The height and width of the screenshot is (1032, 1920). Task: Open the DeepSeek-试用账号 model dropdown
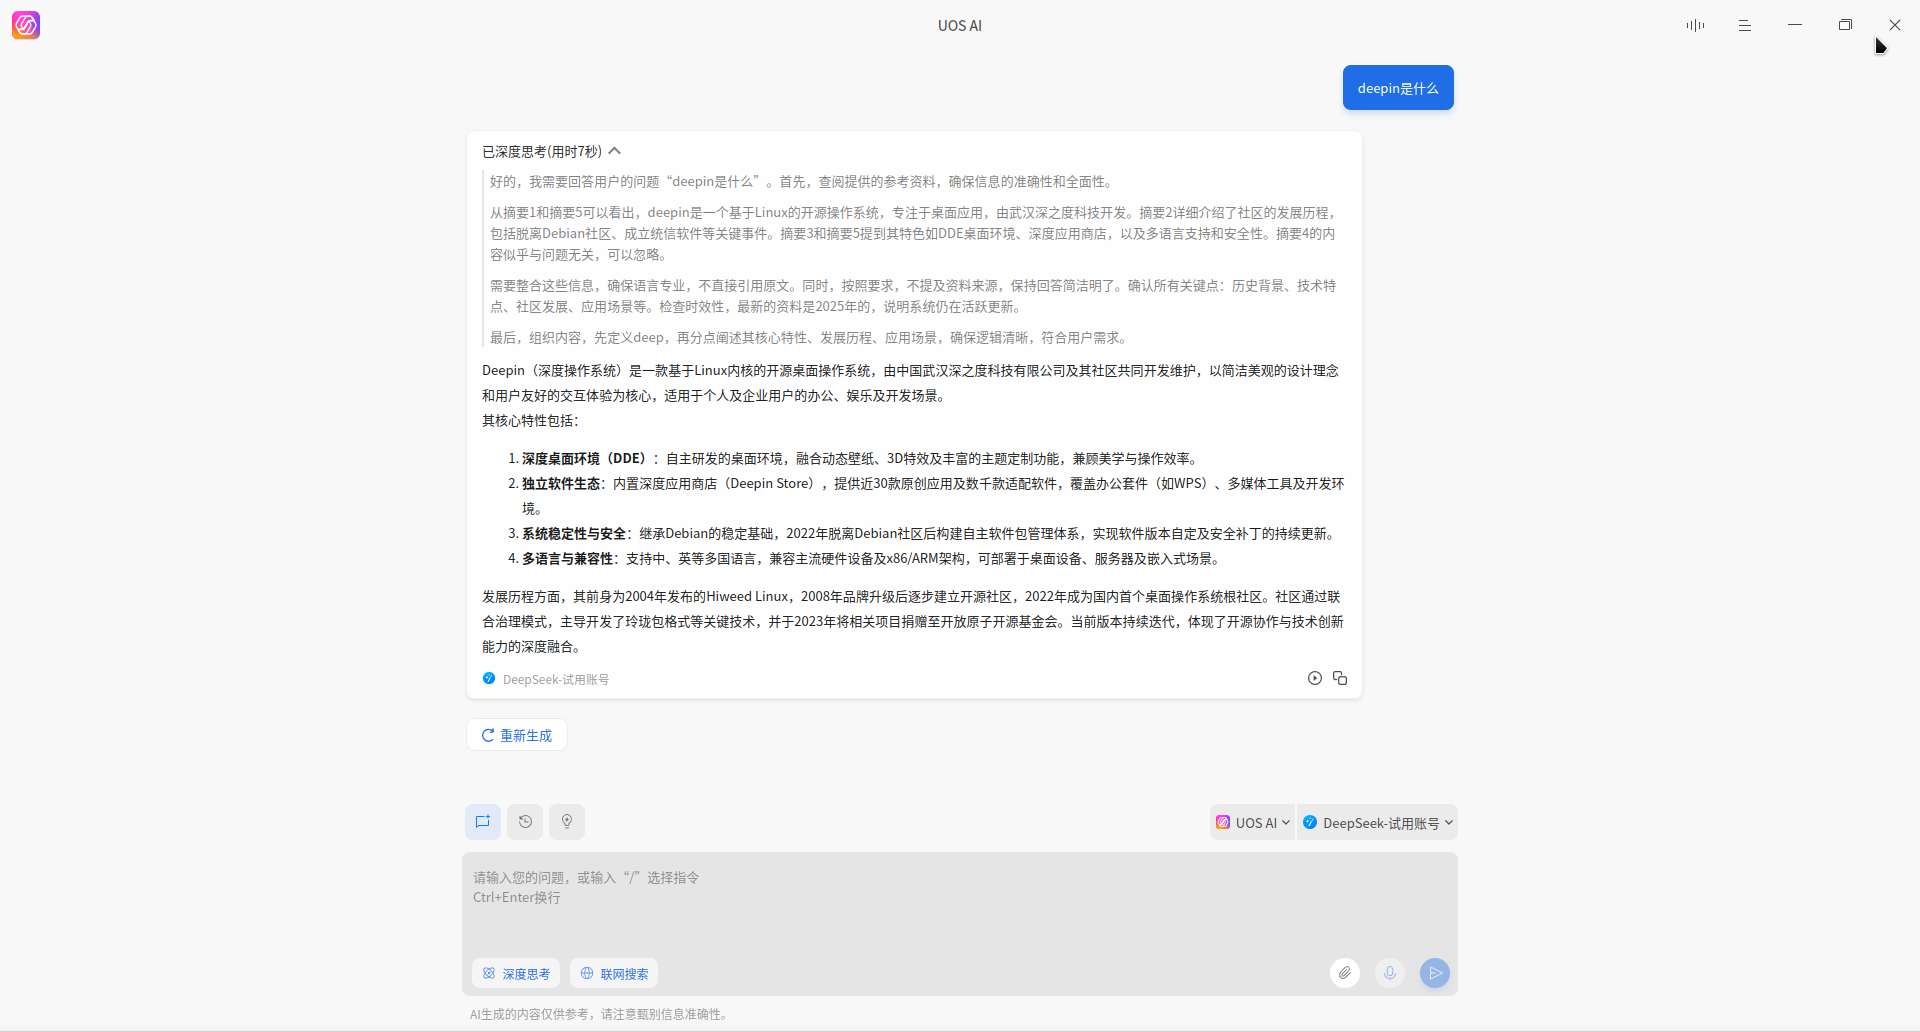(1377, 823)
